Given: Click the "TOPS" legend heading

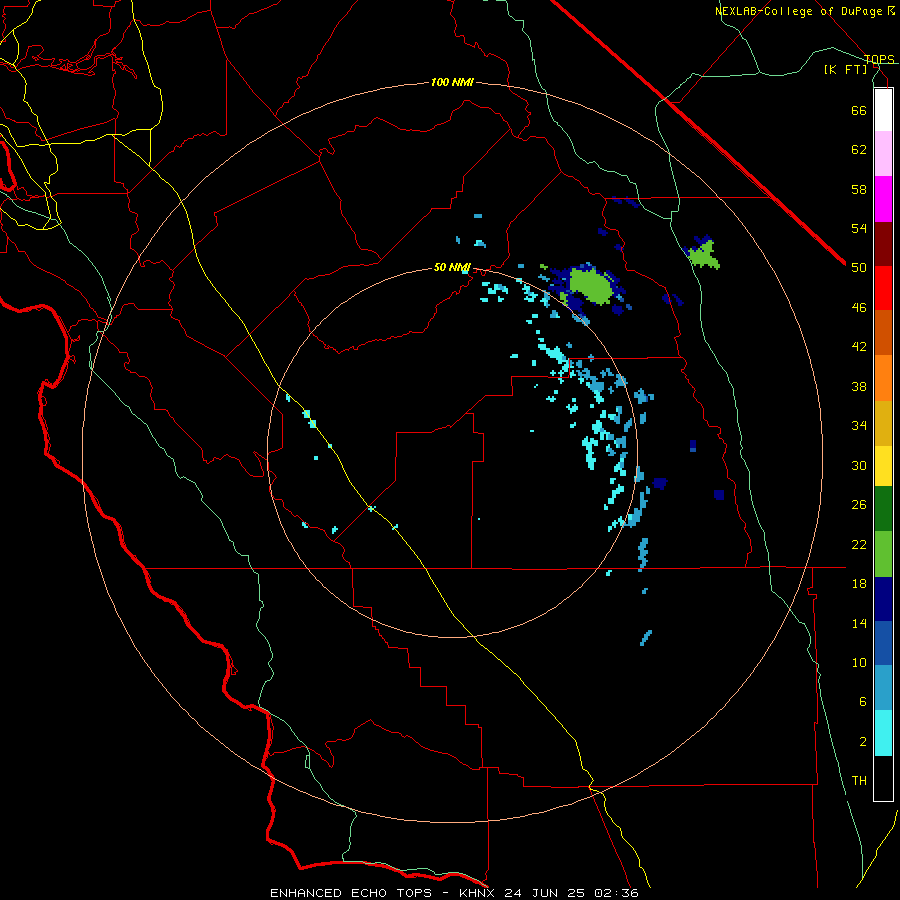Looking at the screenshot, I should coord(879,59).
